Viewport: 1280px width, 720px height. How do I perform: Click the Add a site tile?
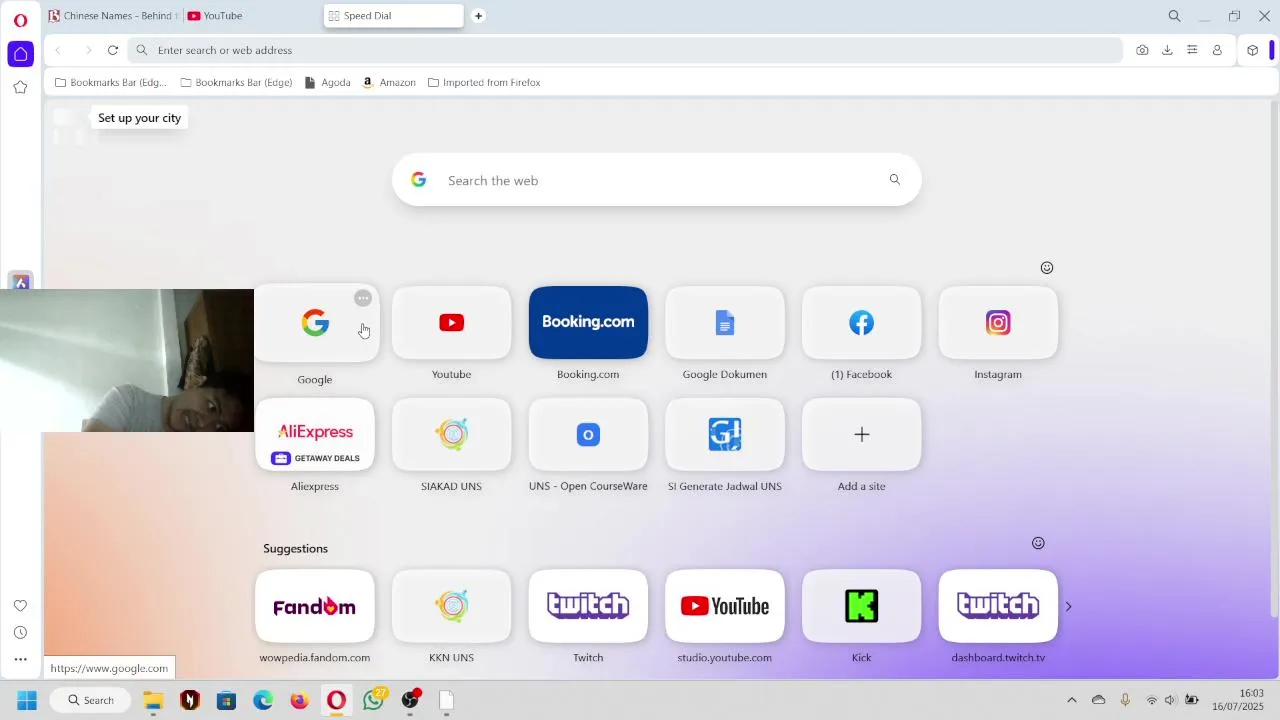click(x=861, y=434)
